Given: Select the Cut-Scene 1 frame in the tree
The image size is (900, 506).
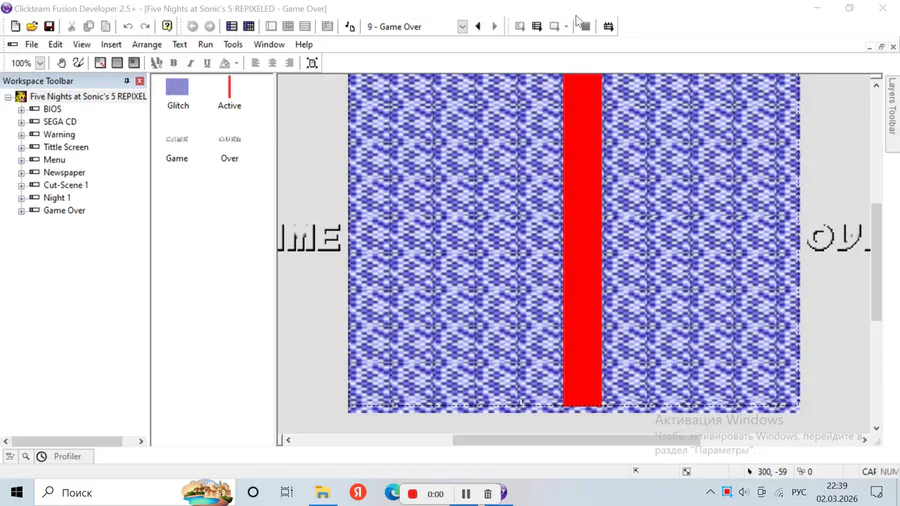Looking at the screenshot, I should [66, 185].
